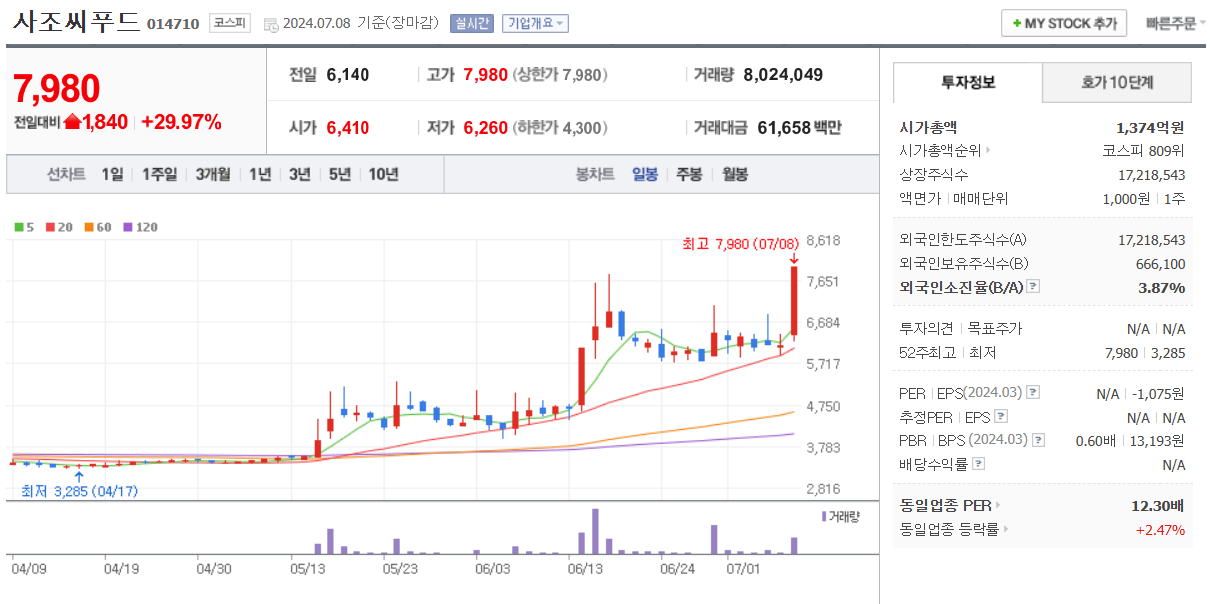Click the 시가 6,410 value

coord(348,127)
